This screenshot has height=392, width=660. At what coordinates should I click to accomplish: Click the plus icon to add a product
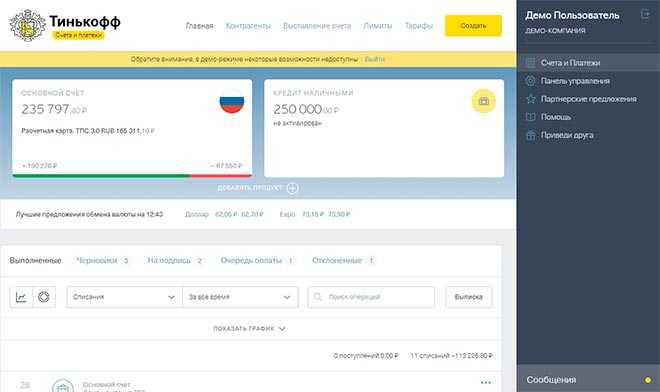293,188
